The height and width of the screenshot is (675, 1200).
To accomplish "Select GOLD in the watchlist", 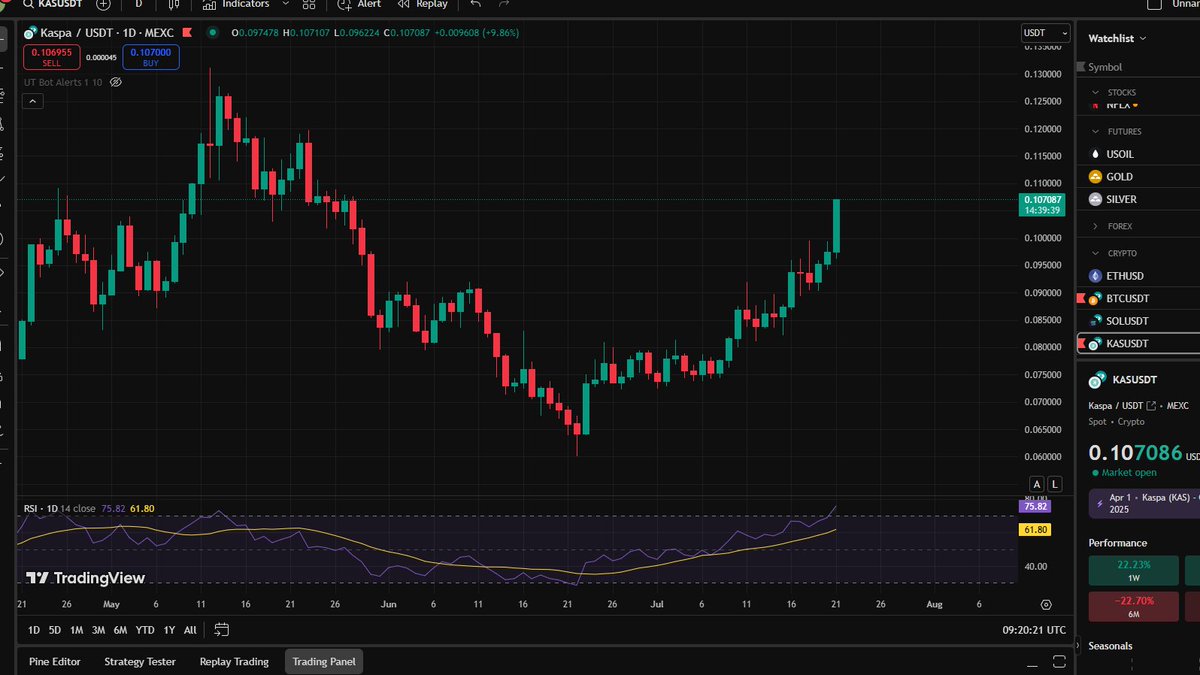I will [x=1138, y=177].
